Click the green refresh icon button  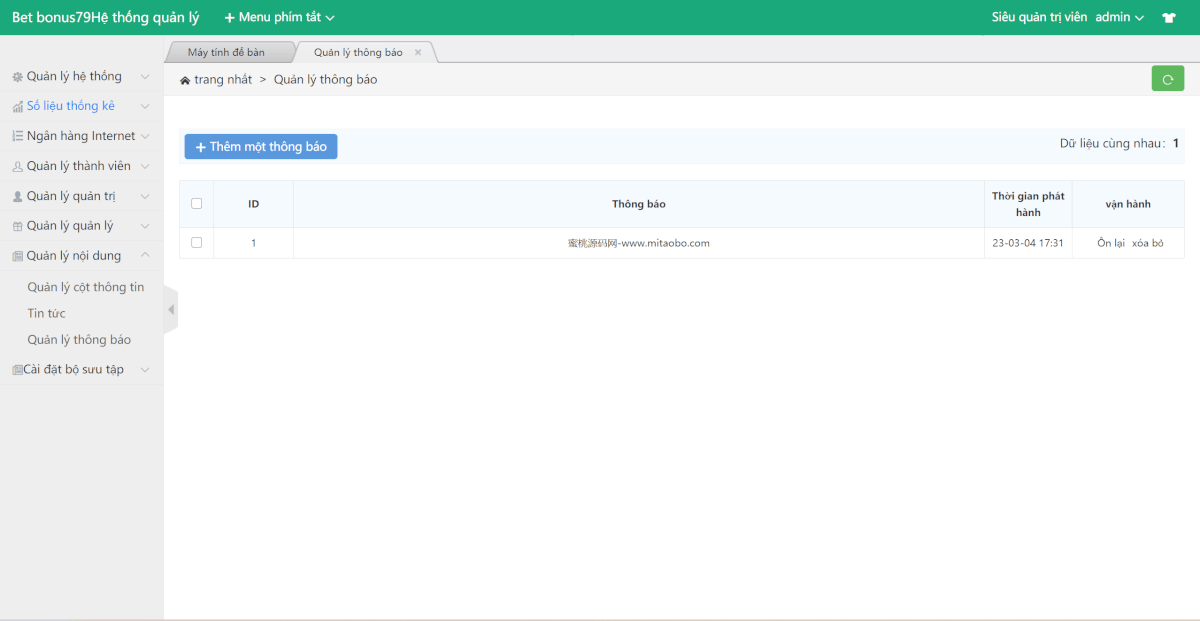[1167, 78]
